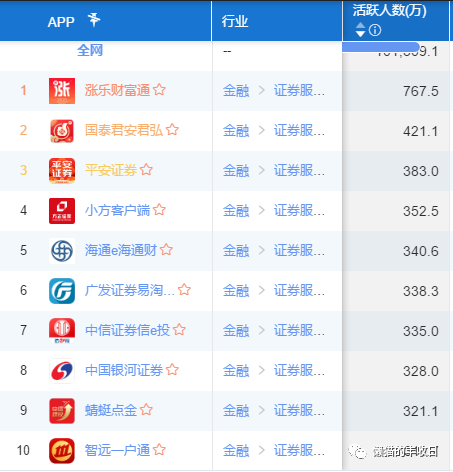Click the 金融 industry link for 国泰君安君弘
Image resolution: width=453 pixels, height=472 pixels.
click(236, 130)
